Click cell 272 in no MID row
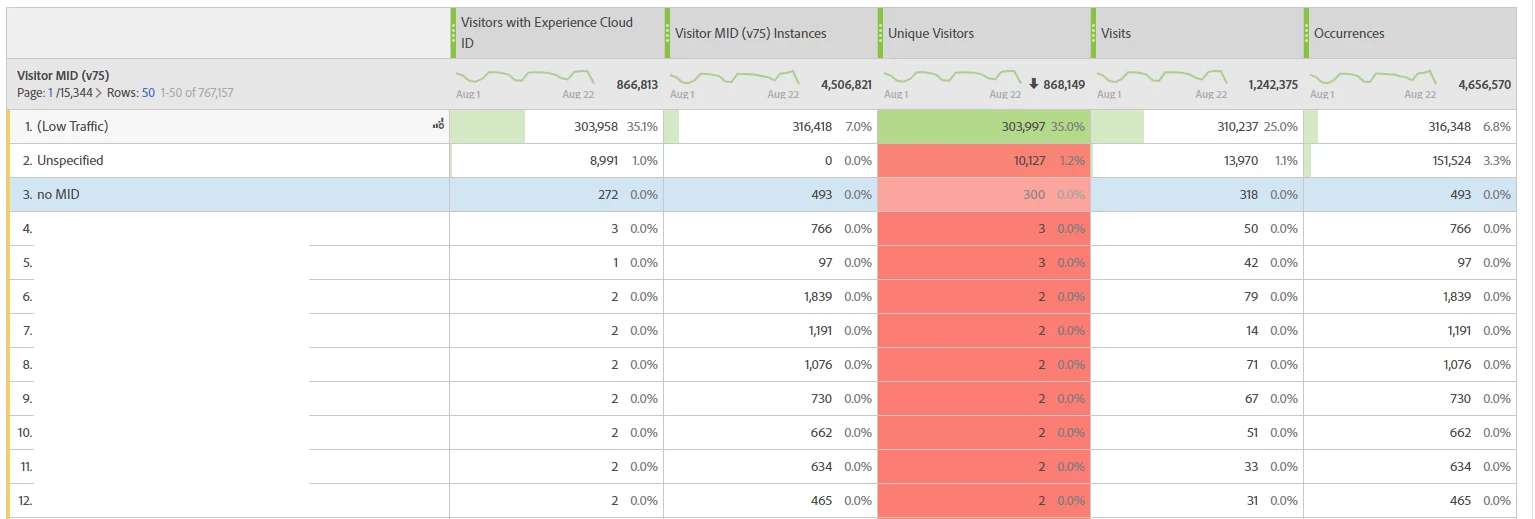This screenshot has height=519, width=1535. (x=557, y=195)
